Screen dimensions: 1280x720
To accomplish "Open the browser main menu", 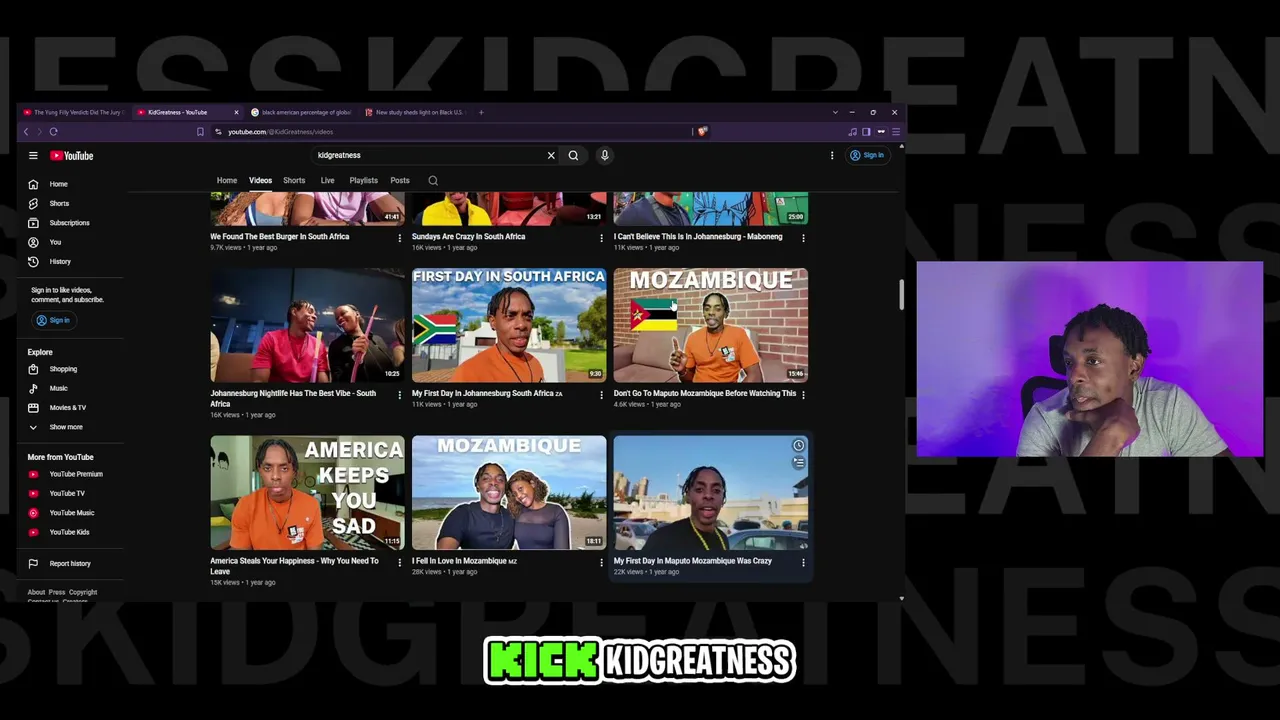I will (895, 131).
